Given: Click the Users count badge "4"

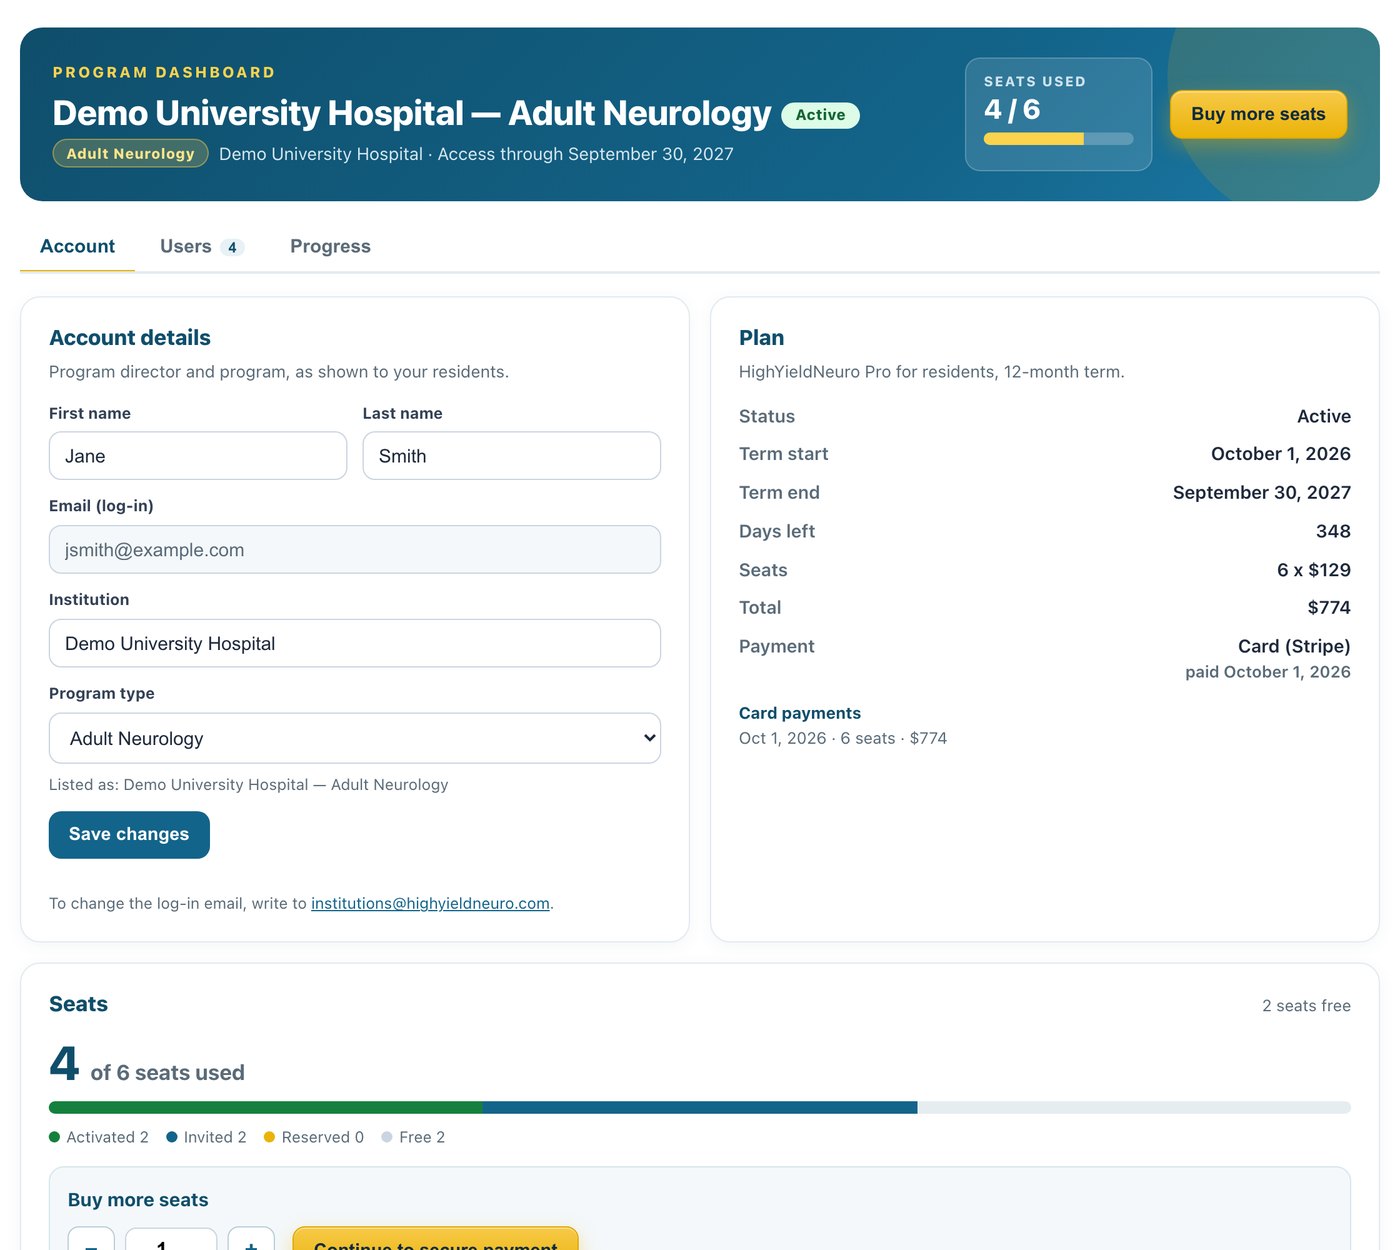Looking at the screenshot, I should [x=232, y=247].
